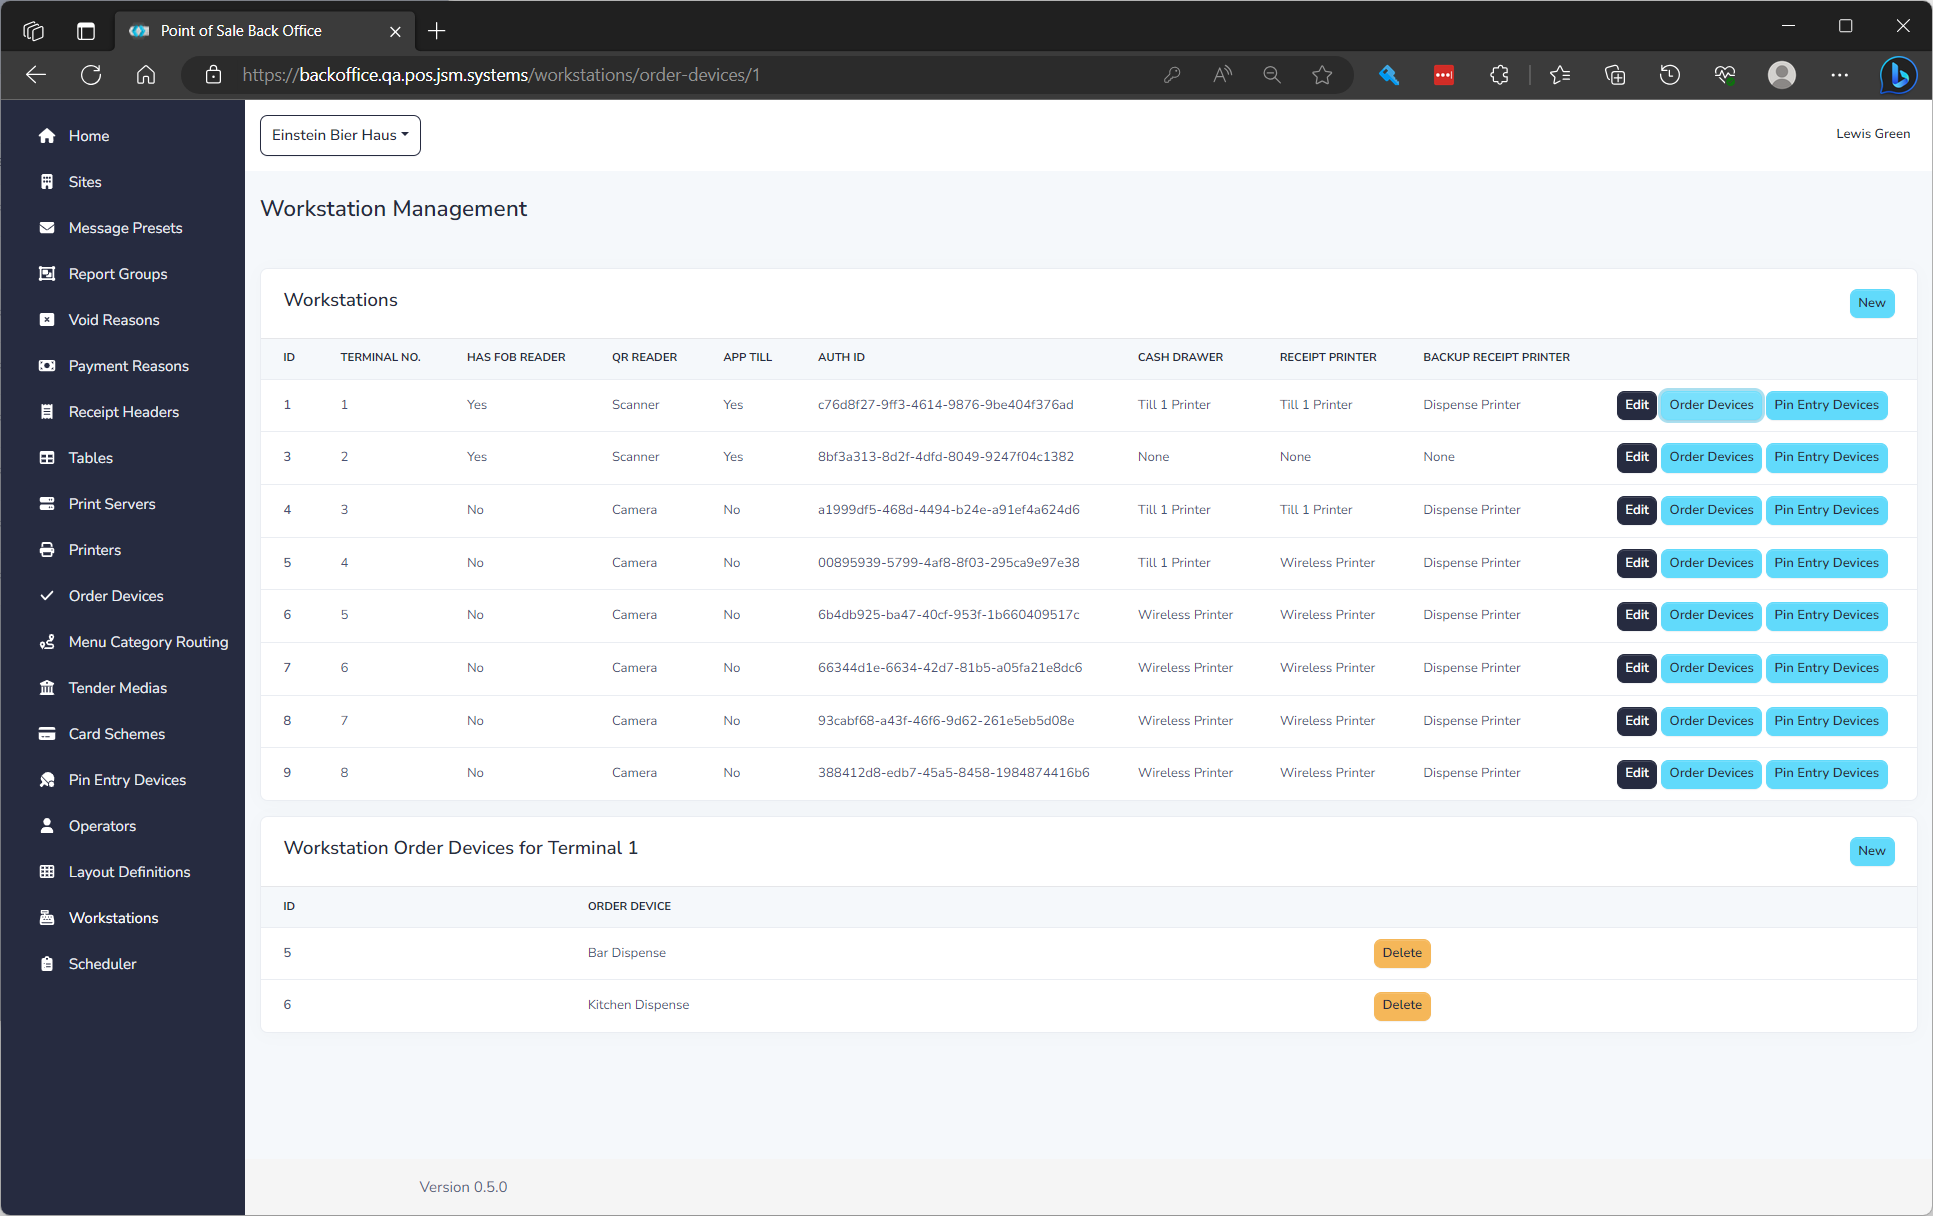Image resolution: width=1933 pixels, height=1216 pixels.
Task: Click the Order Devices checkmark icon
Action: coord(47,596)
